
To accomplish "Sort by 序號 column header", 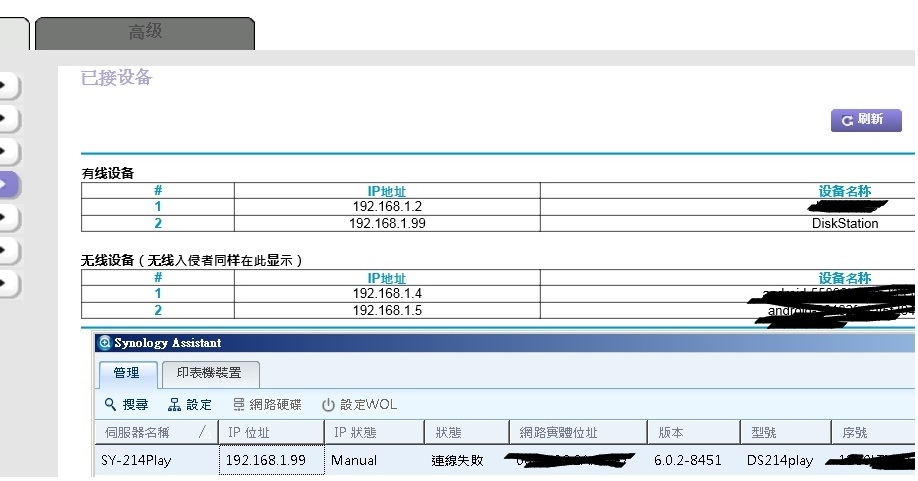I will pyautogui.click(x=873, y=432).
